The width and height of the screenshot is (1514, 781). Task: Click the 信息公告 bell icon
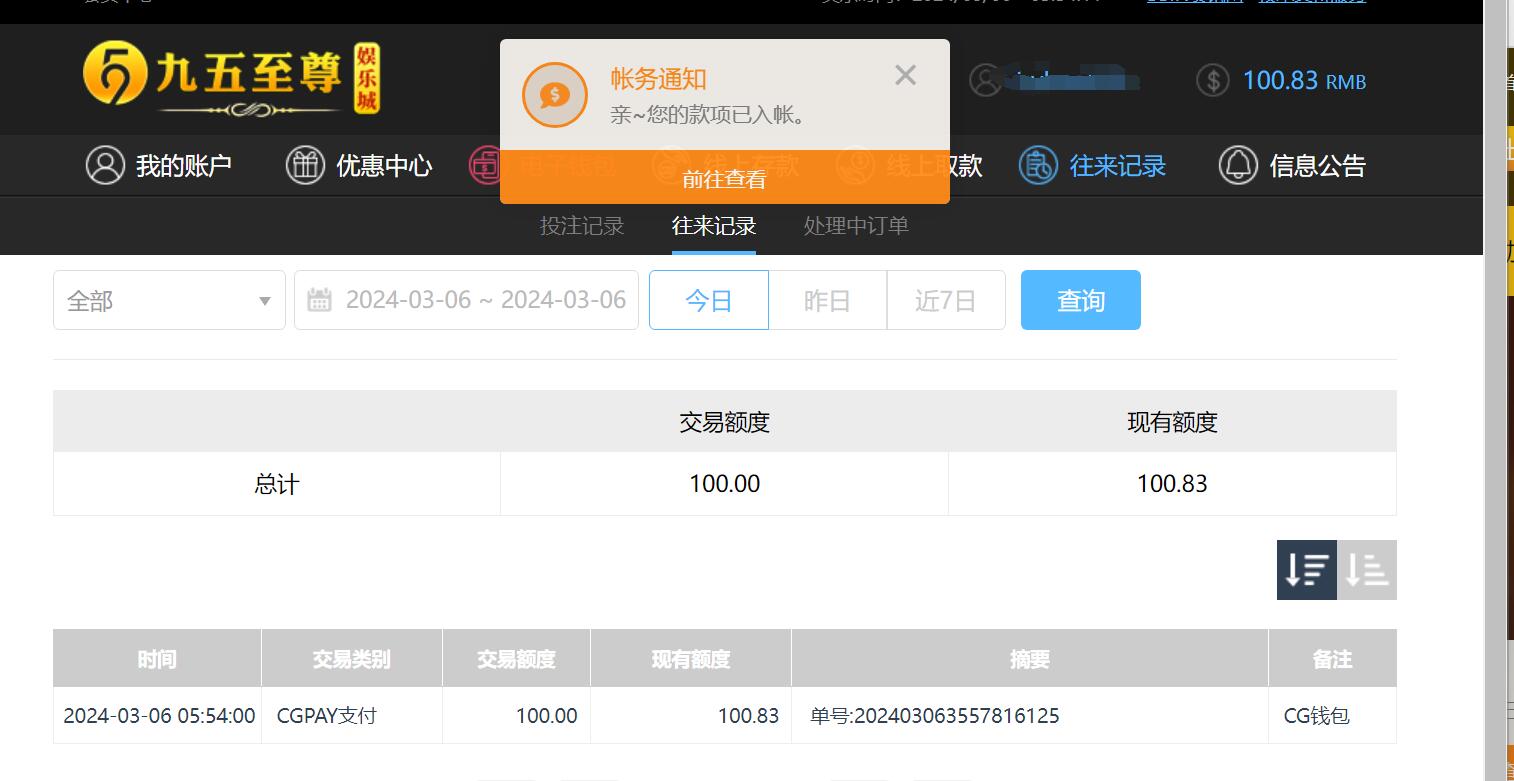tap(1237, 165)
